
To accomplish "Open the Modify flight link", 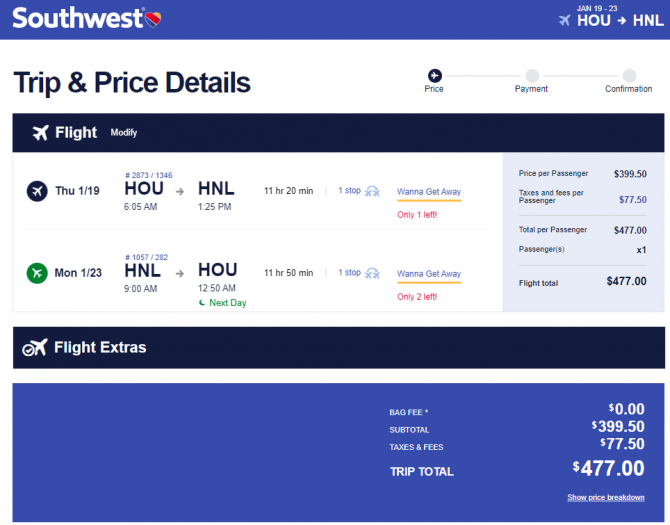I will click(x=124, y=133).
